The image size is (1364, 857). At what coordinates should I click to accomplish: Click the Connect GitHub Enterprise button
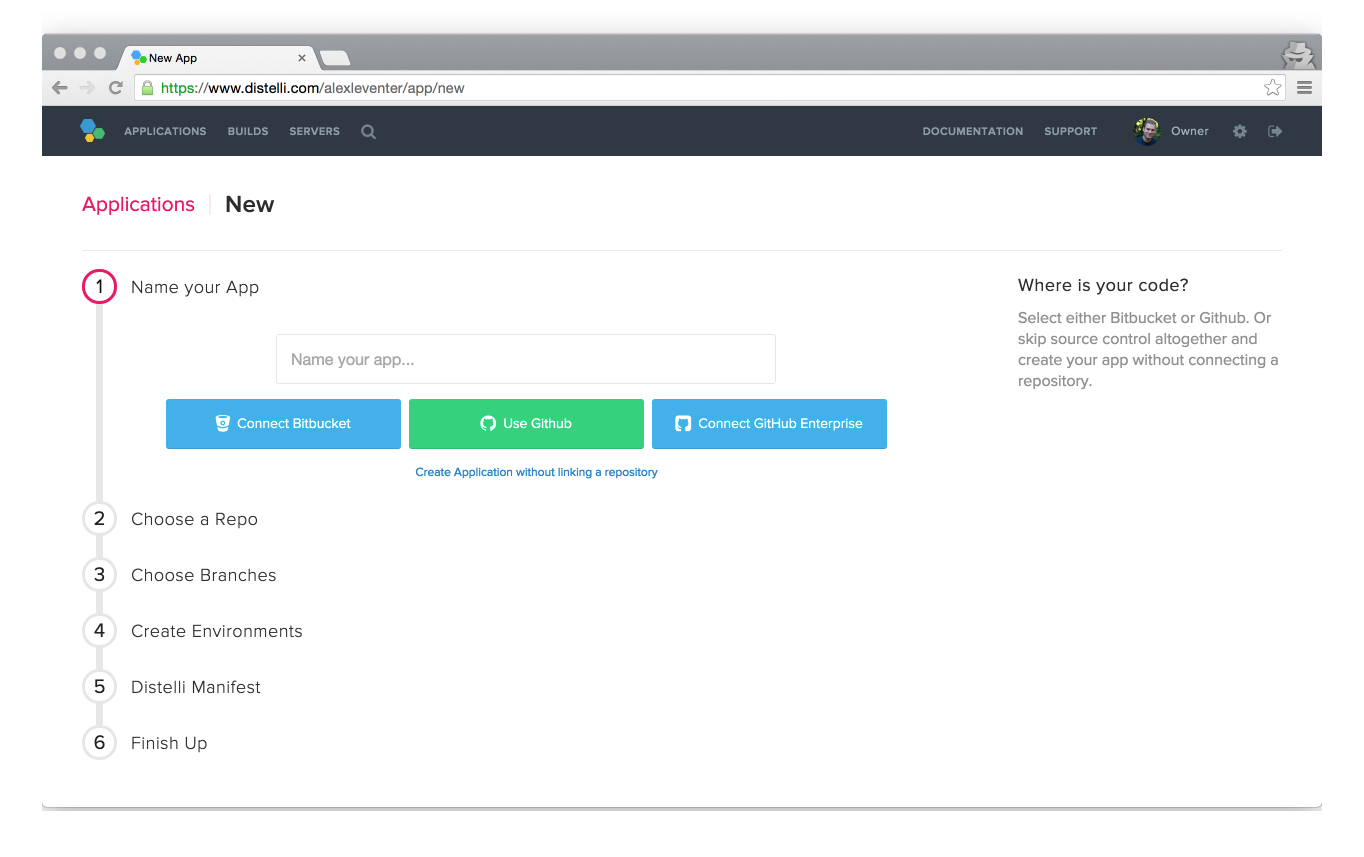769,424
